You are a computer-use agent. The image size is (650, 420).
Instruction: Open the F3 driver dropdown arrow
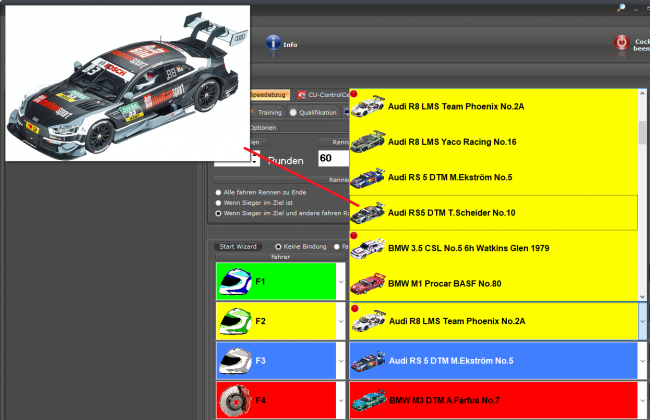coord(341,361)
